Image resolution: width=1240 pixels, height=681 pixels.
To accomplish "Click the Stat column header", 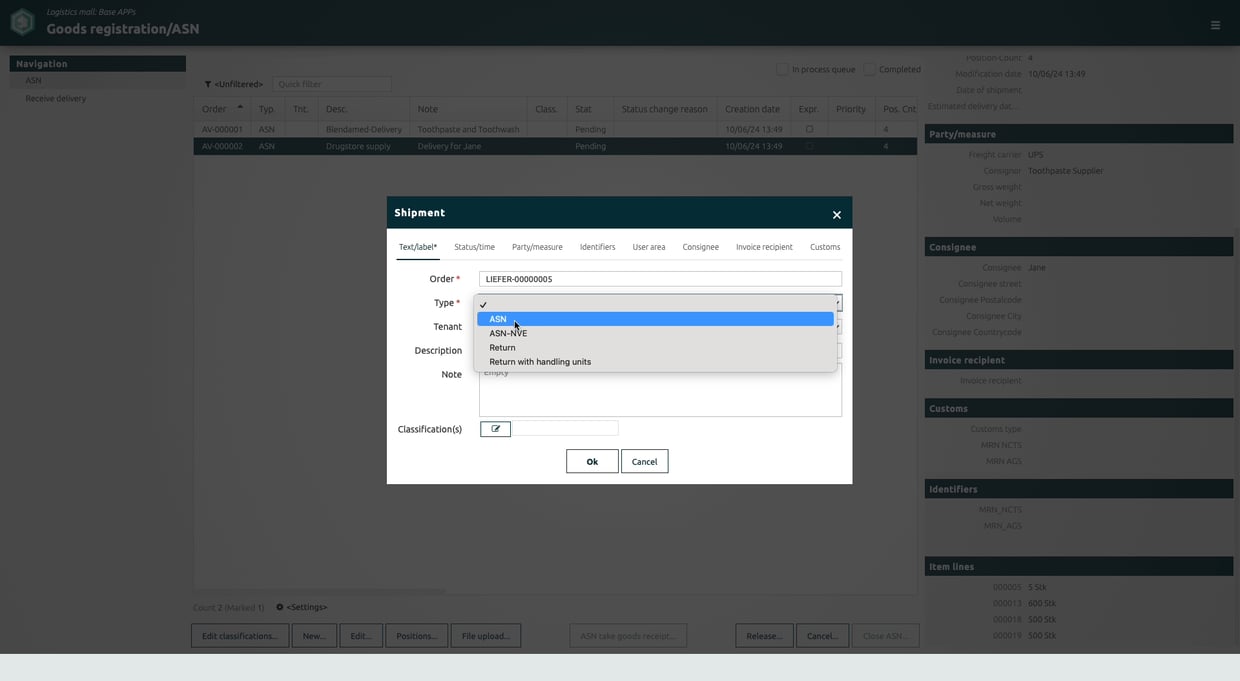I will 590,109.
